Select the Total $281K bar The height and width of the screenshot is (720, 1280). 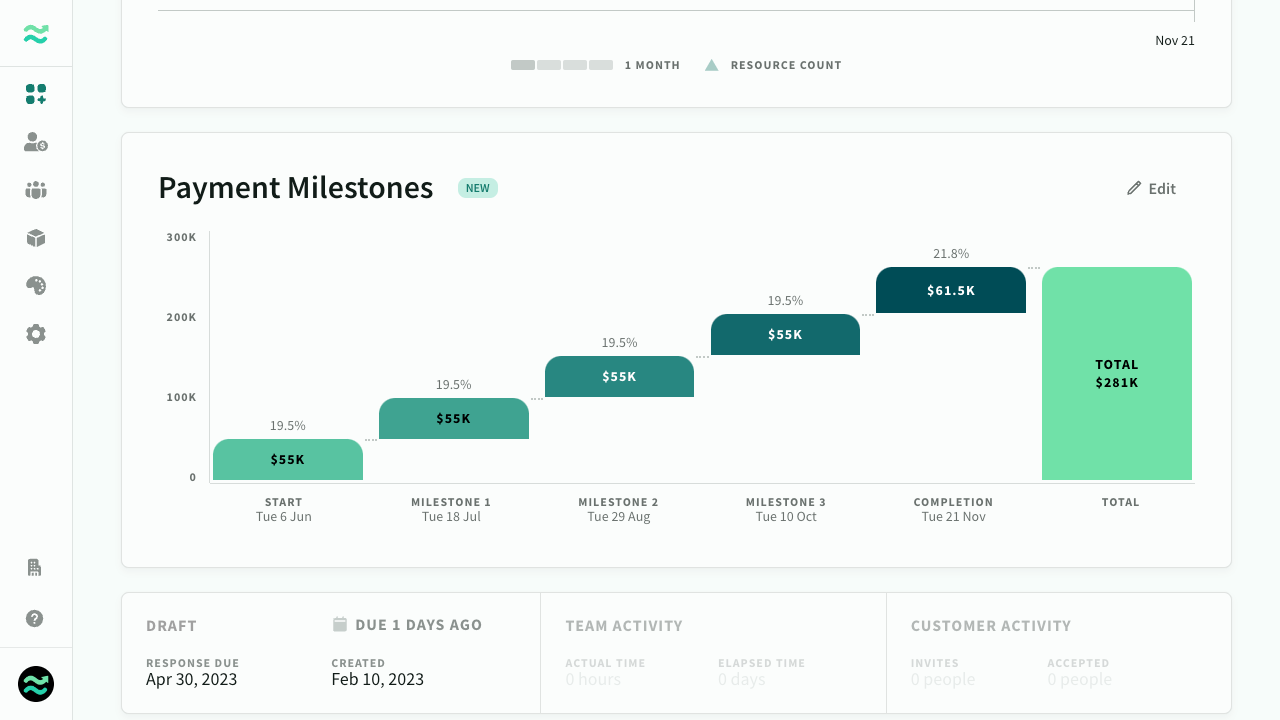point(1117,373)
